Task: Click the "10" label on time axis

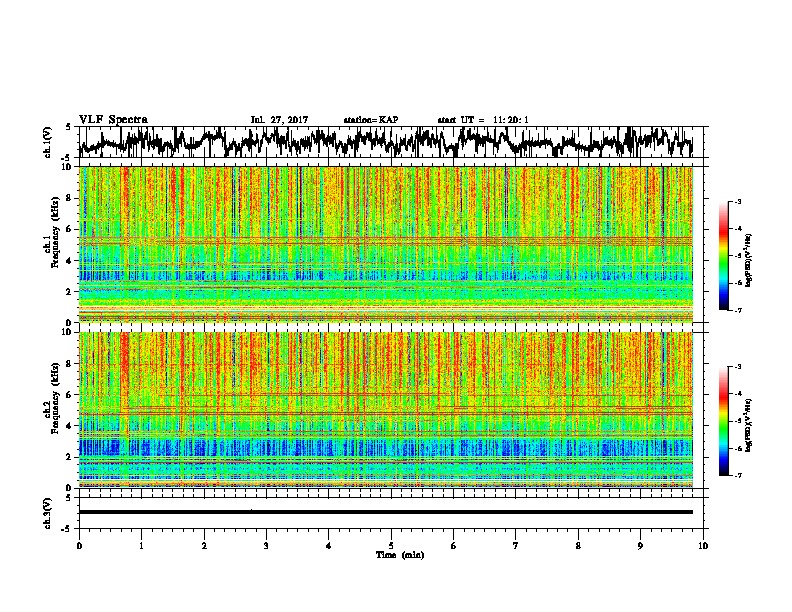Action: pyautogui.click(x=703, y=546)
